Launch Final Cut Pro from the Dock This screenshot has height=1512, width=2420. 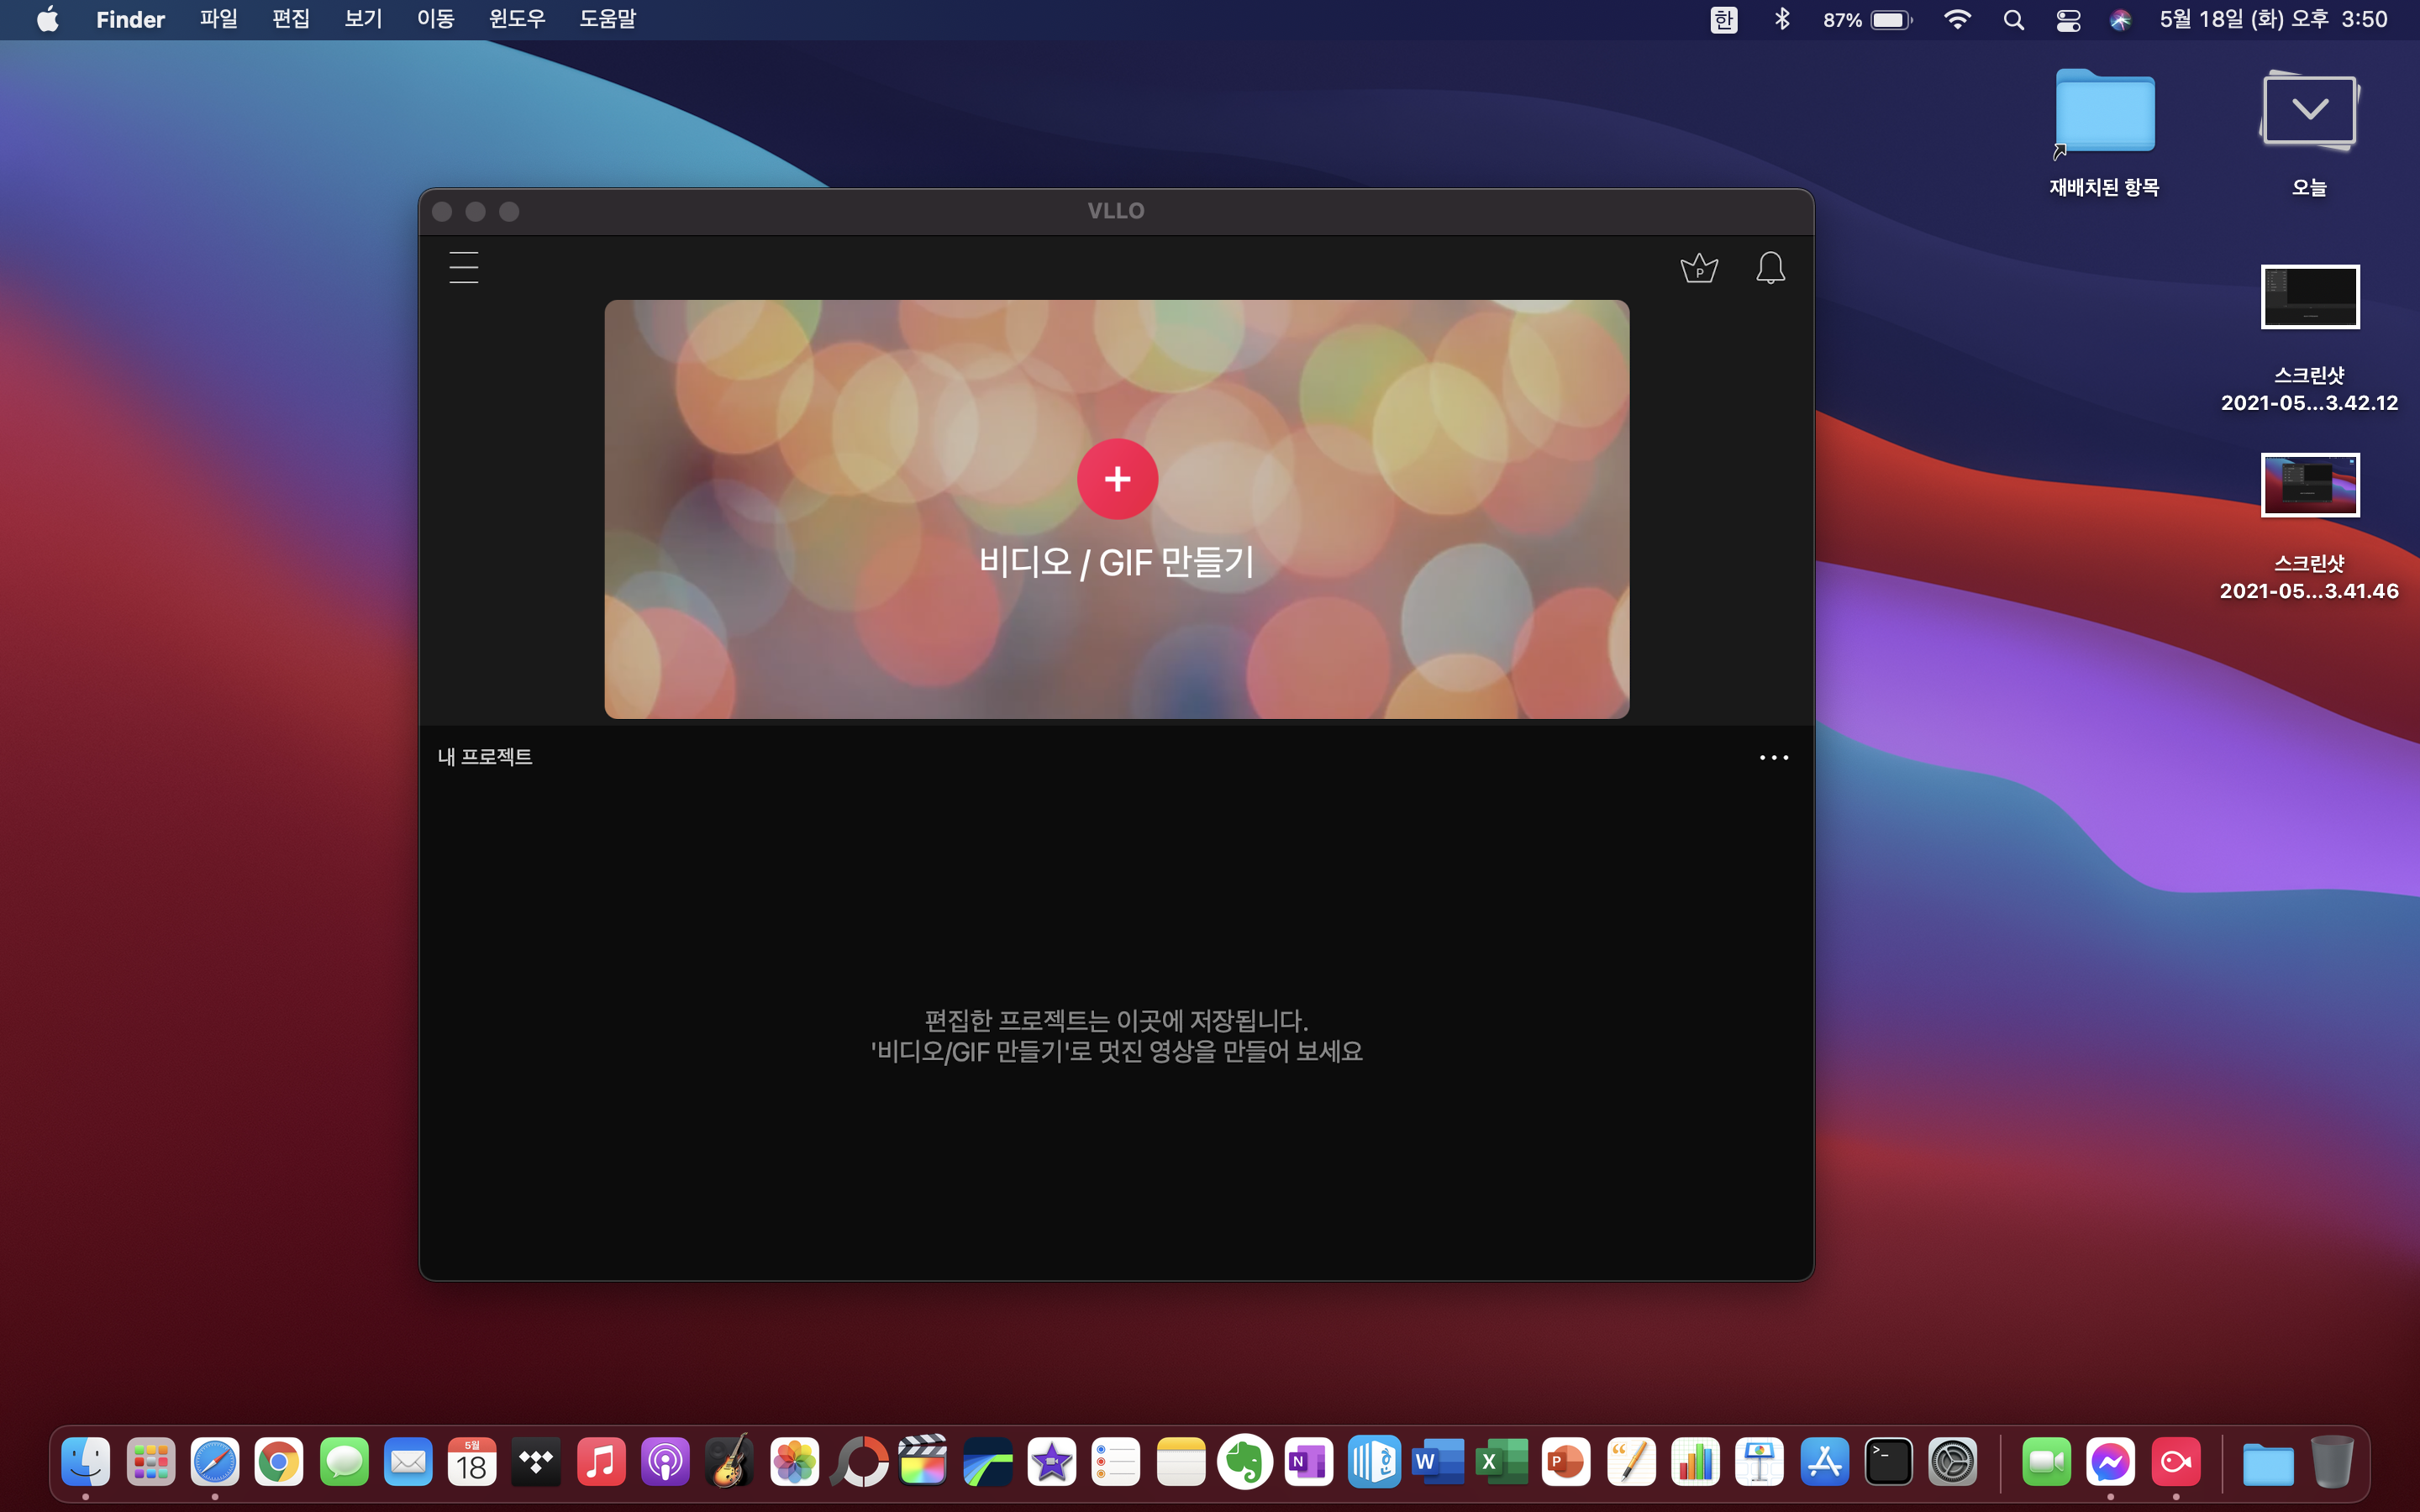point(922,1462)
